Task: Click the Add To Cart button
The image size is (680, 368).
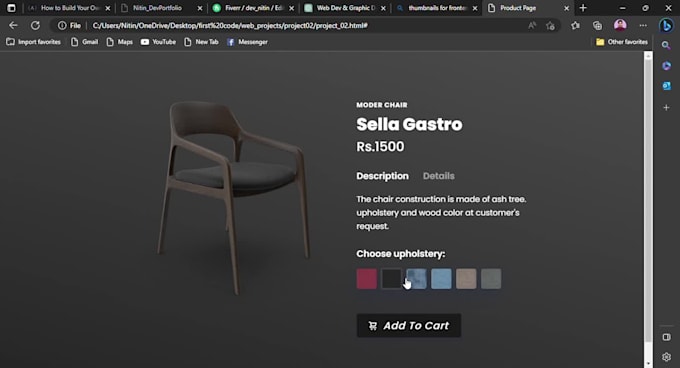Action: (x=409, y=326)
